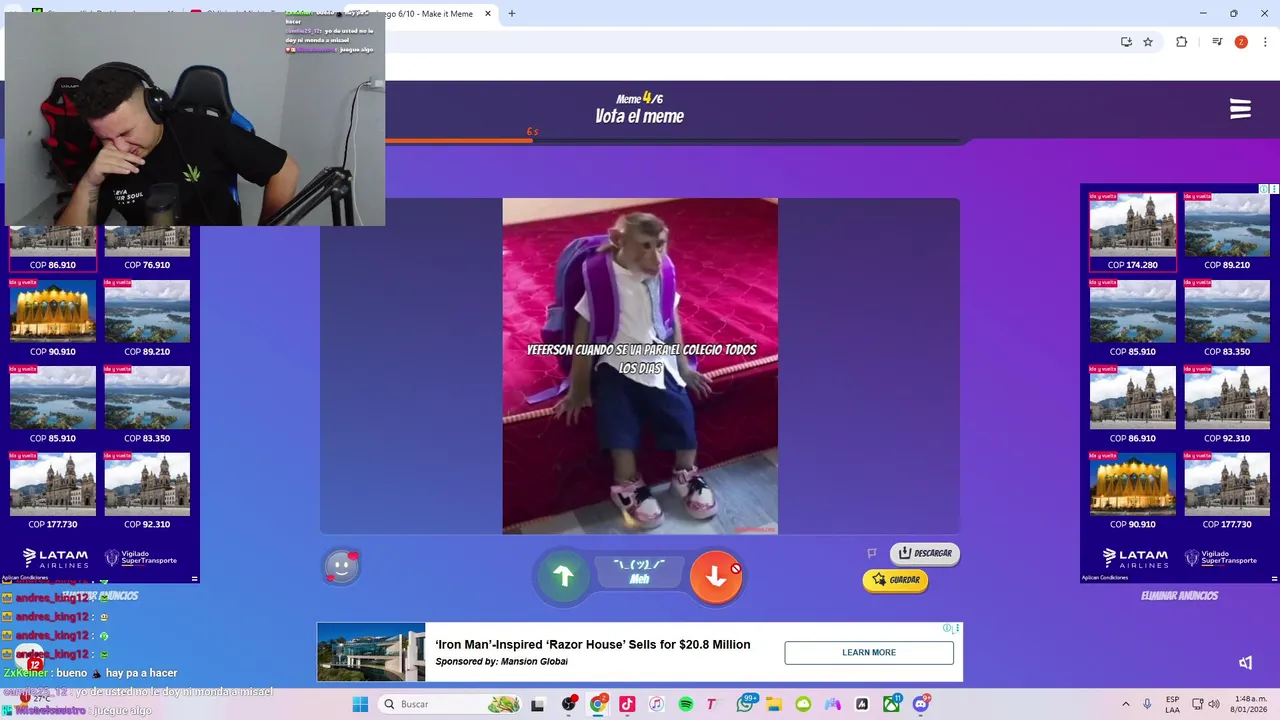
Task: Open TikTok from the taskbar
Action: 627,704
